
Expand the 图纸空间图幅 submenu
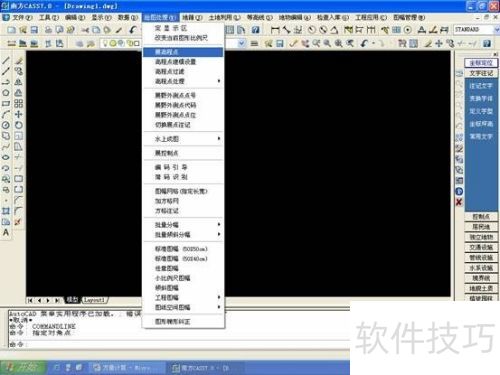(x=183, y=307)
